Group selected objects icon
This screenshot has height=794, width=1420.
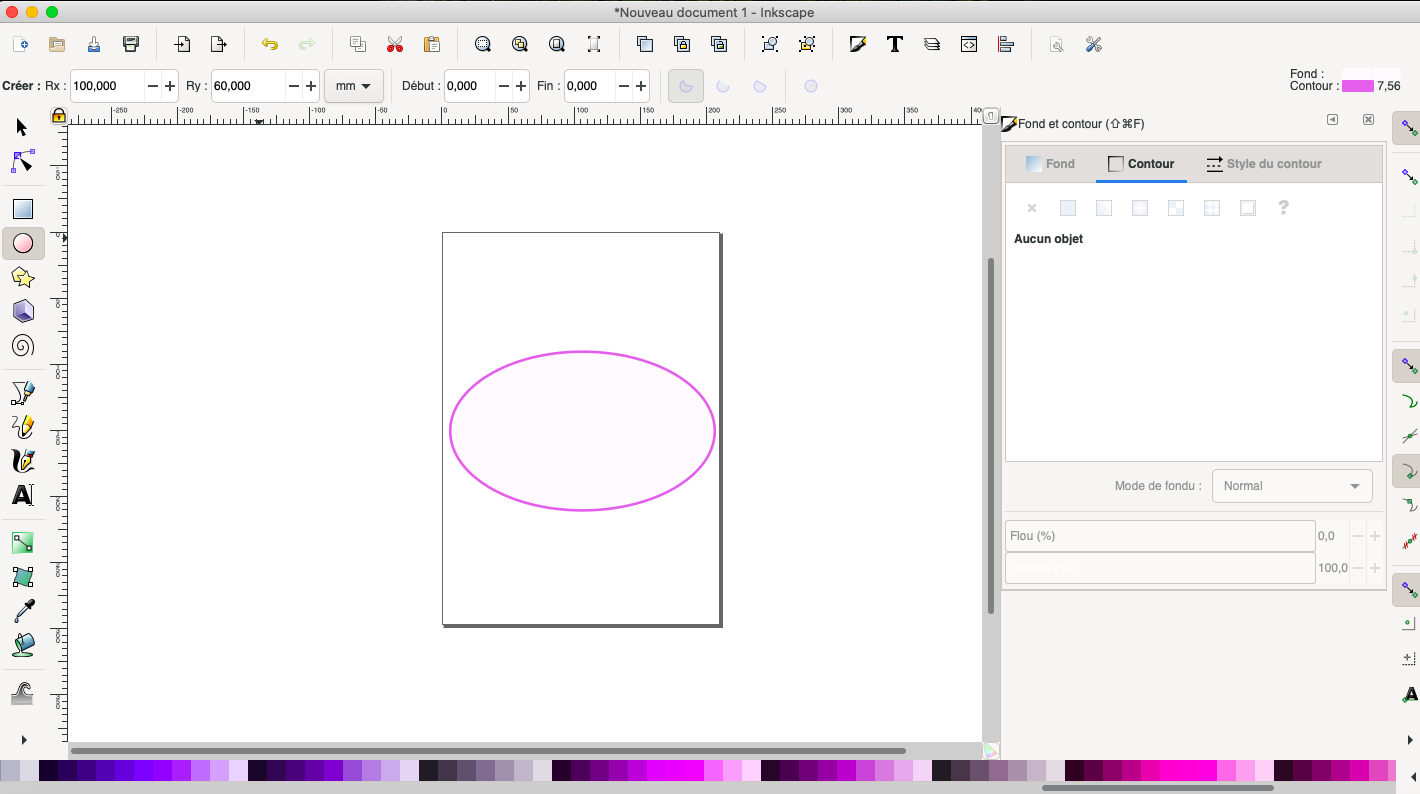tap(770, 44)
